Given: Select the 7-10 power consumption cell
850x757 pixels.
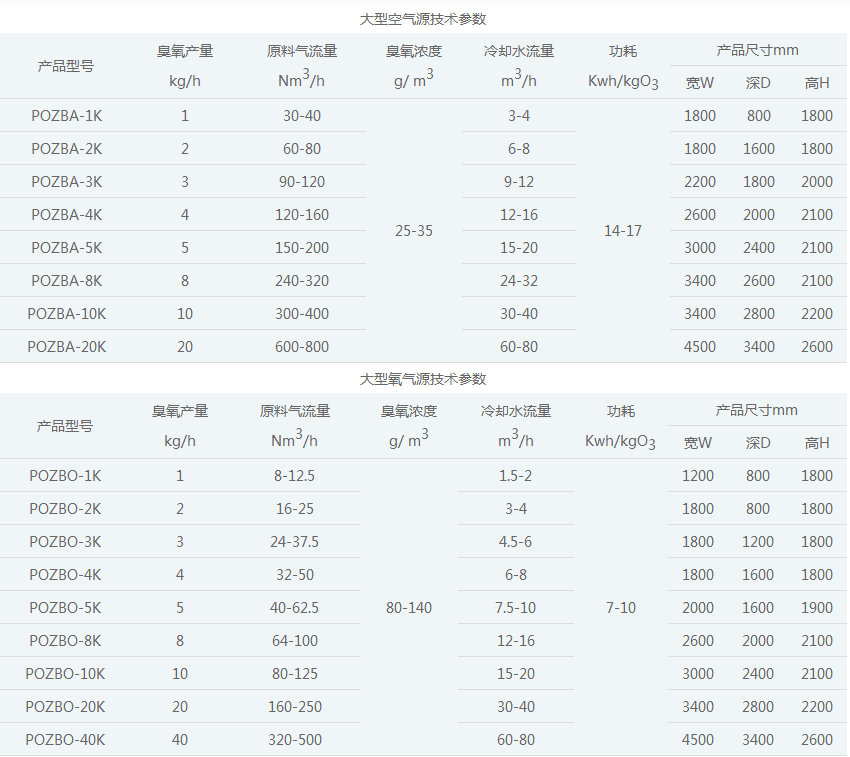Looking at the screenshot, I should (620, 608).
